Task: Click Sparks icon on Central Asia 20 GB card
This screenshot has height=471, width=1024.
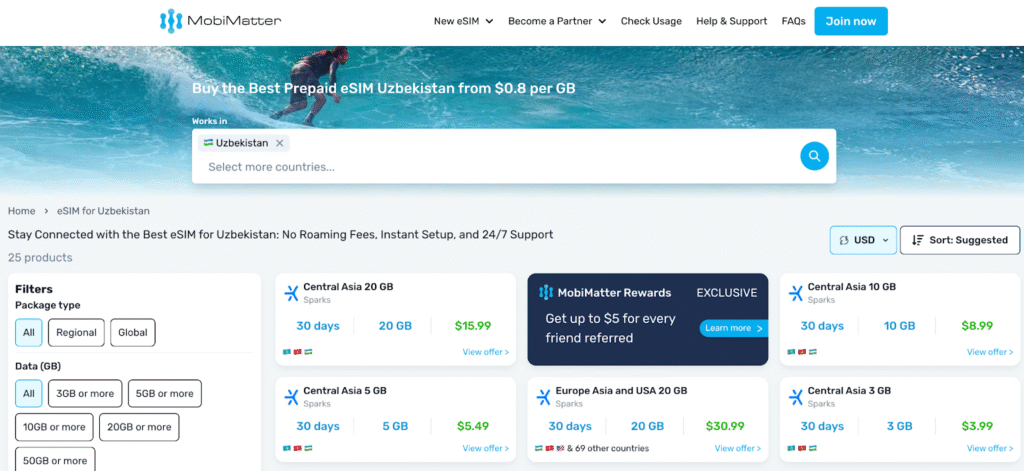Action: coord(291,293)
